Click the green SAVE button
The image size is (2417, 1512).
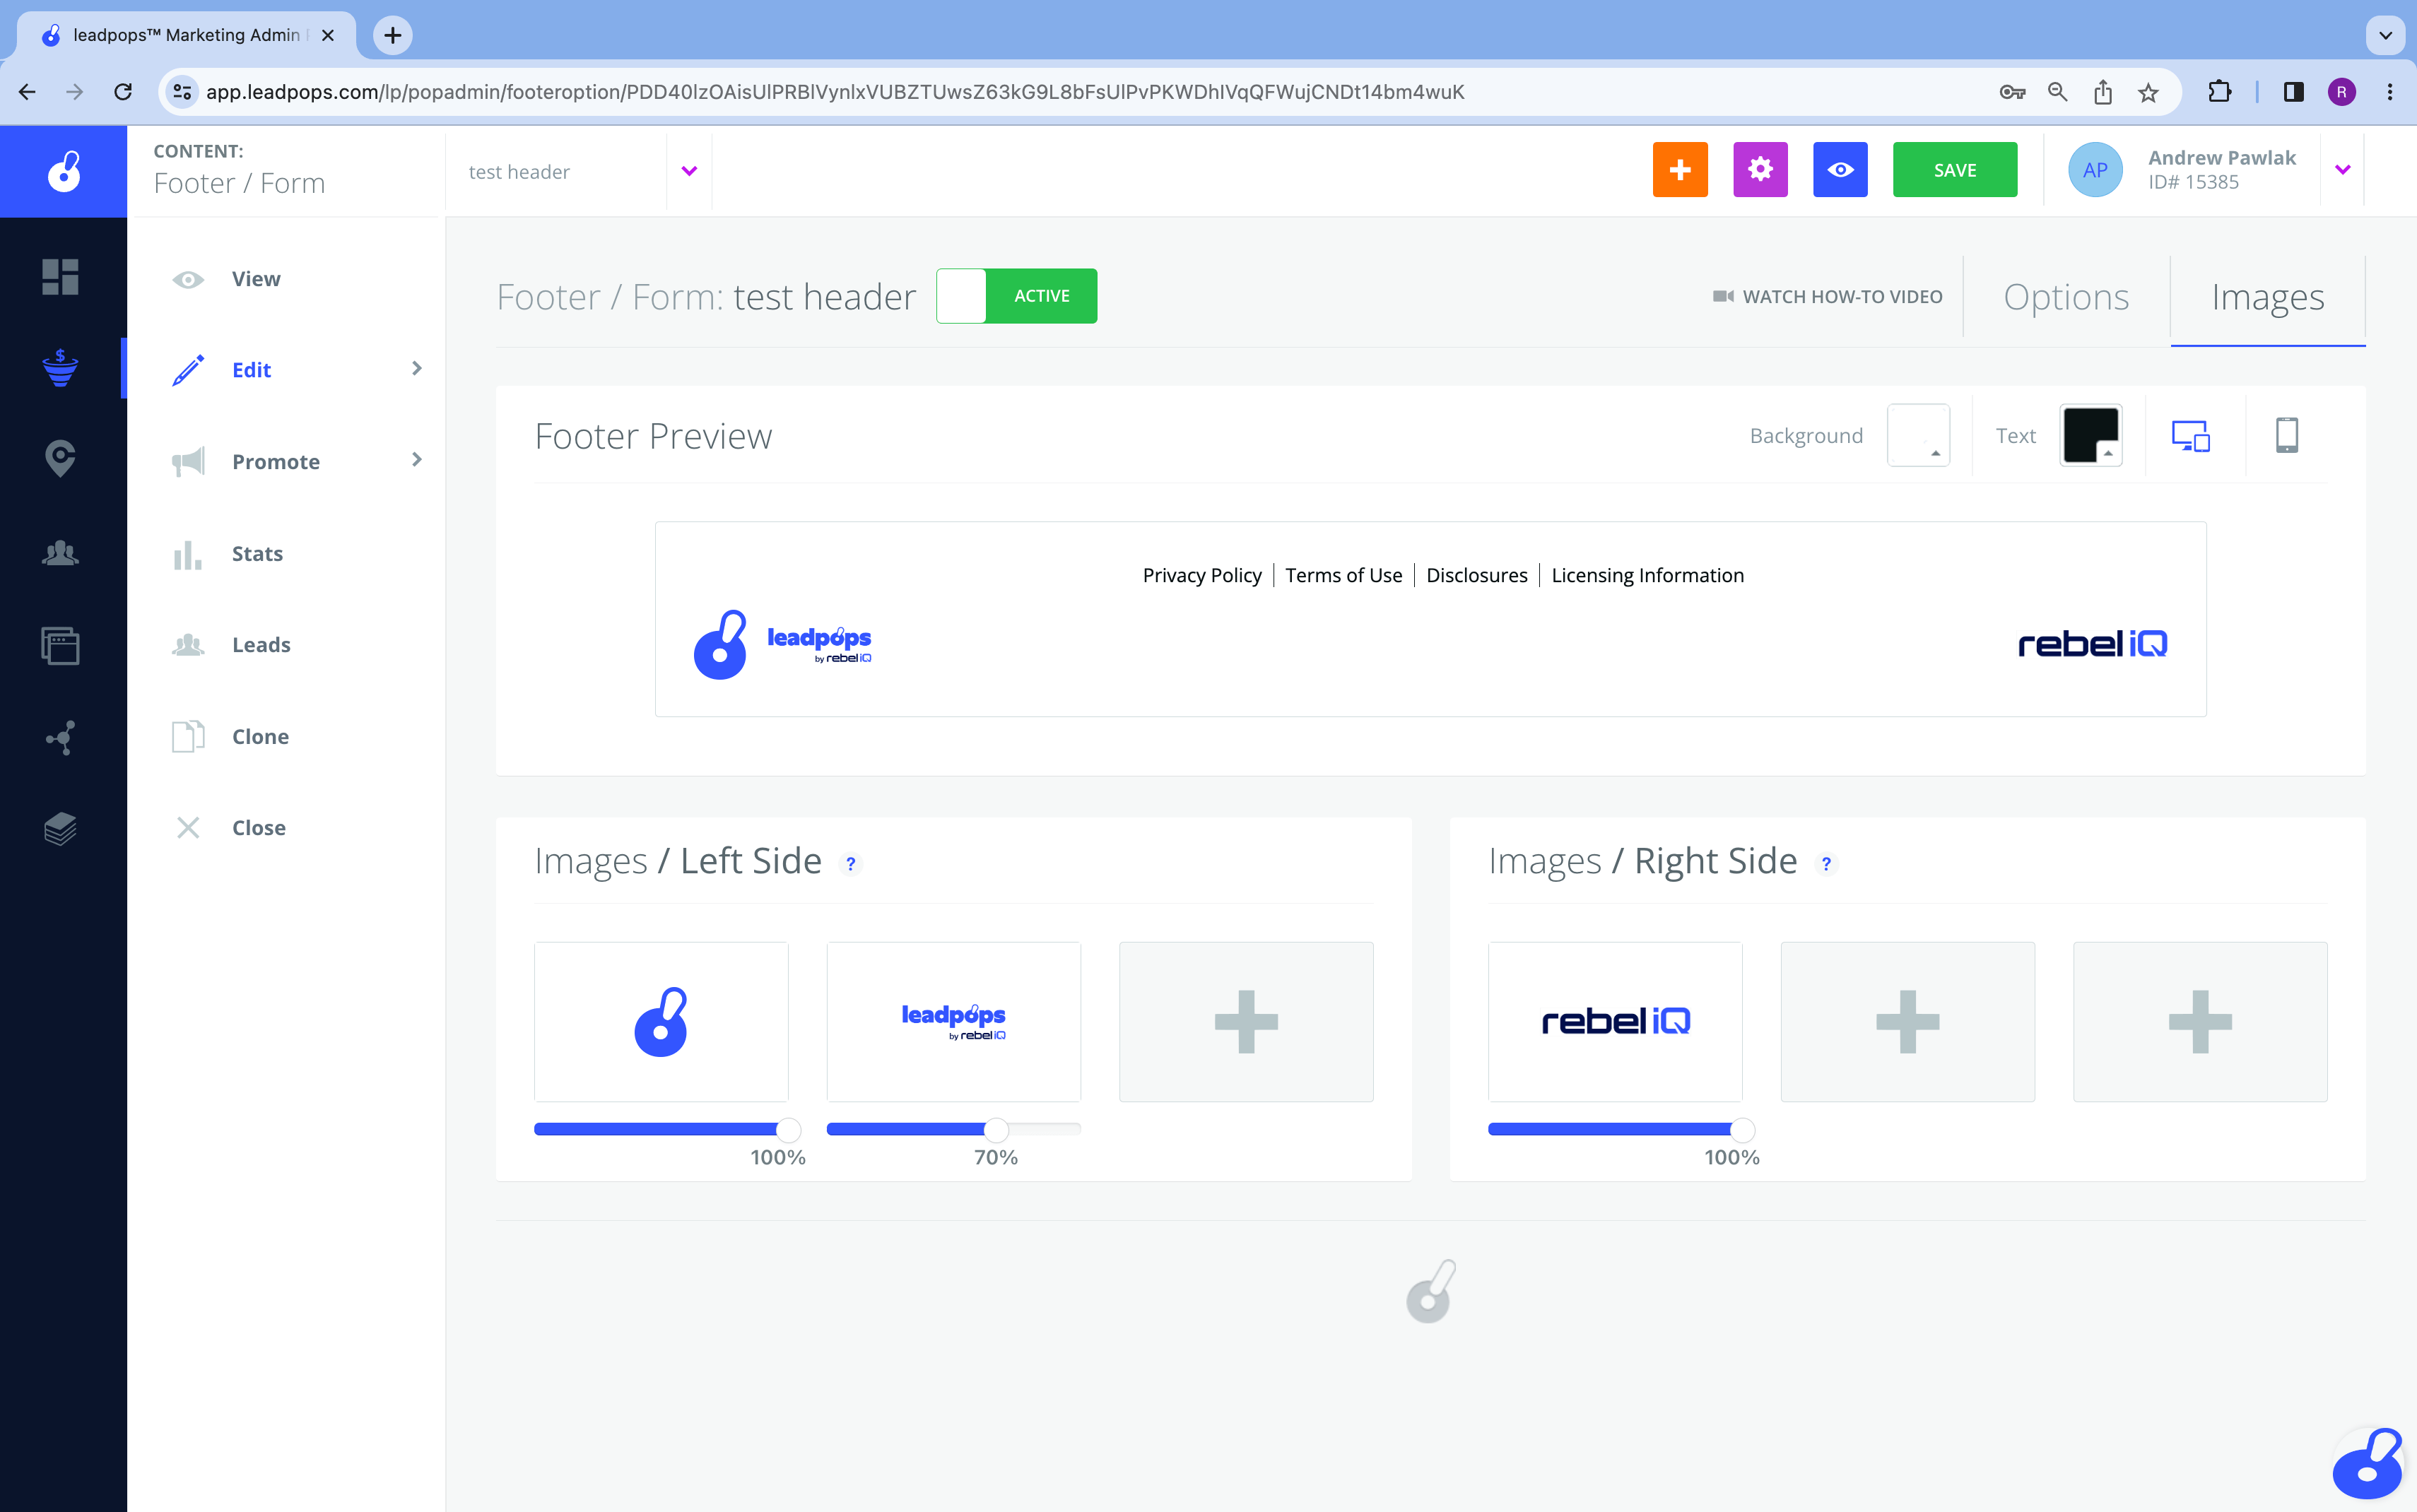tap(1955, 170)
